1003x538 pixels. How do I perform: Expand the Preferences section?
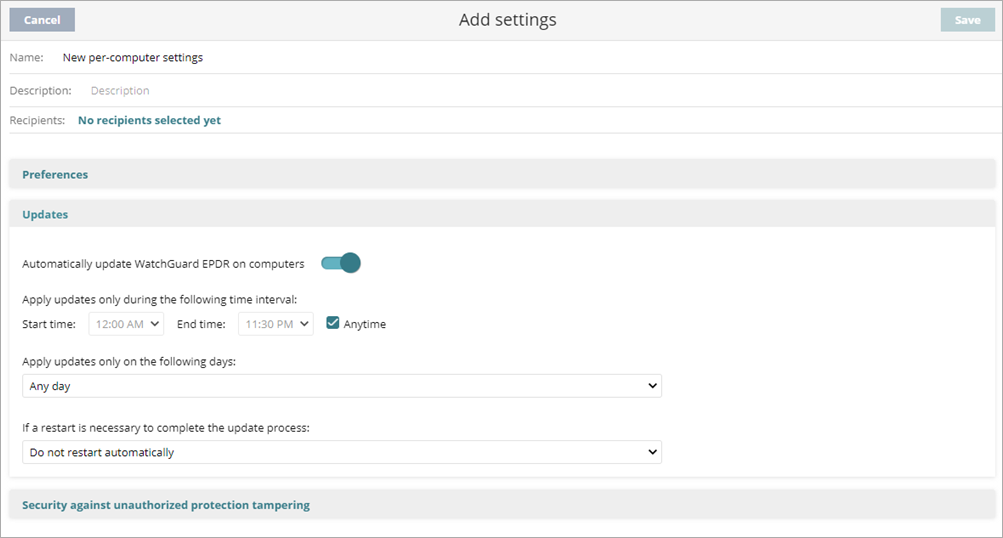pos(55,175)
